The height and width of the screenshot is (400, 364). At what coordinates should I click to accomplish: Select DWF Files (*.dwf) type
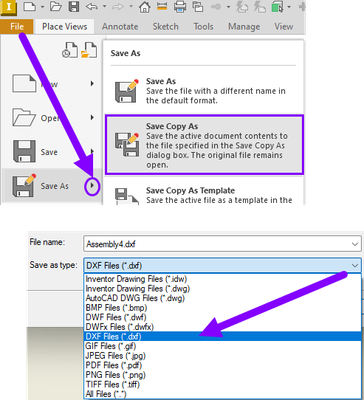[223, 317]
